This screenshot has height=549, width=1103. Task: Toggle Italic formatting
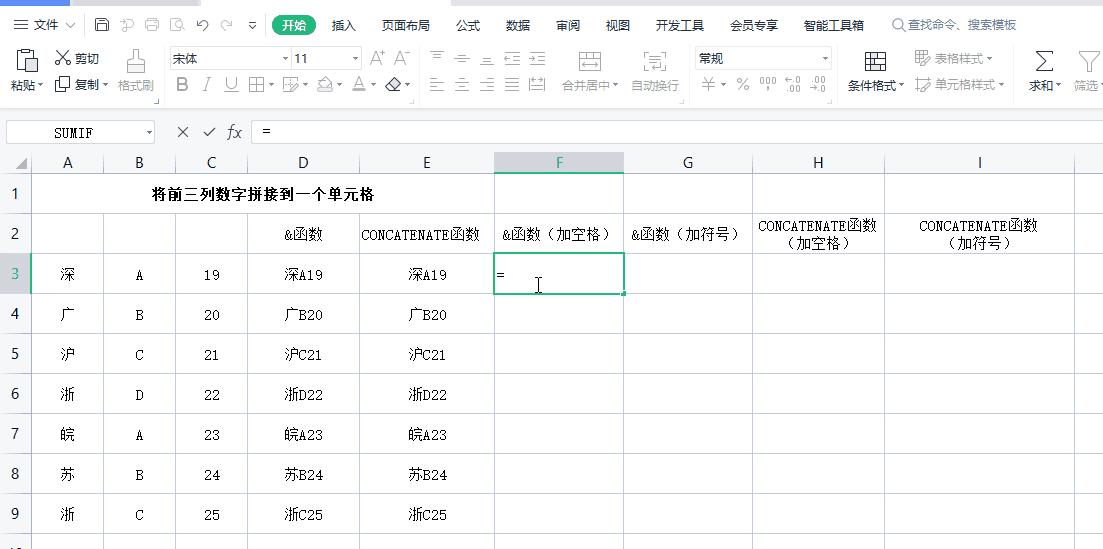pos(207,85)
